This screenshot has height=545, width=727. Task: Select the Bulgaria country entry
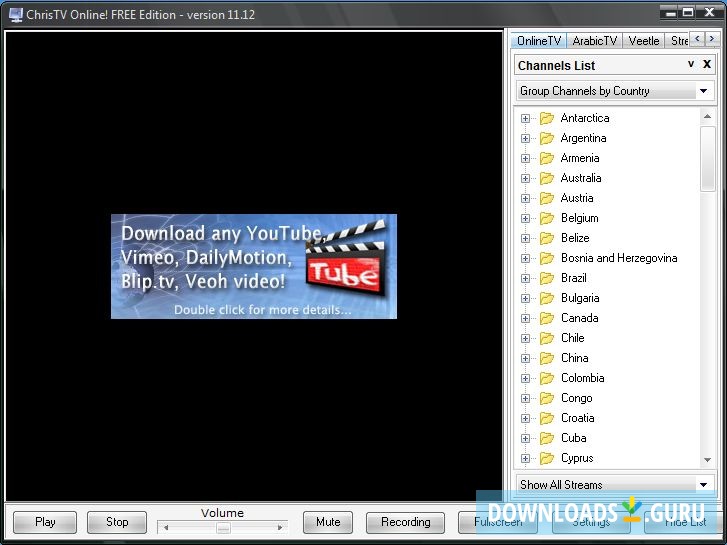[x=580, y=298]
